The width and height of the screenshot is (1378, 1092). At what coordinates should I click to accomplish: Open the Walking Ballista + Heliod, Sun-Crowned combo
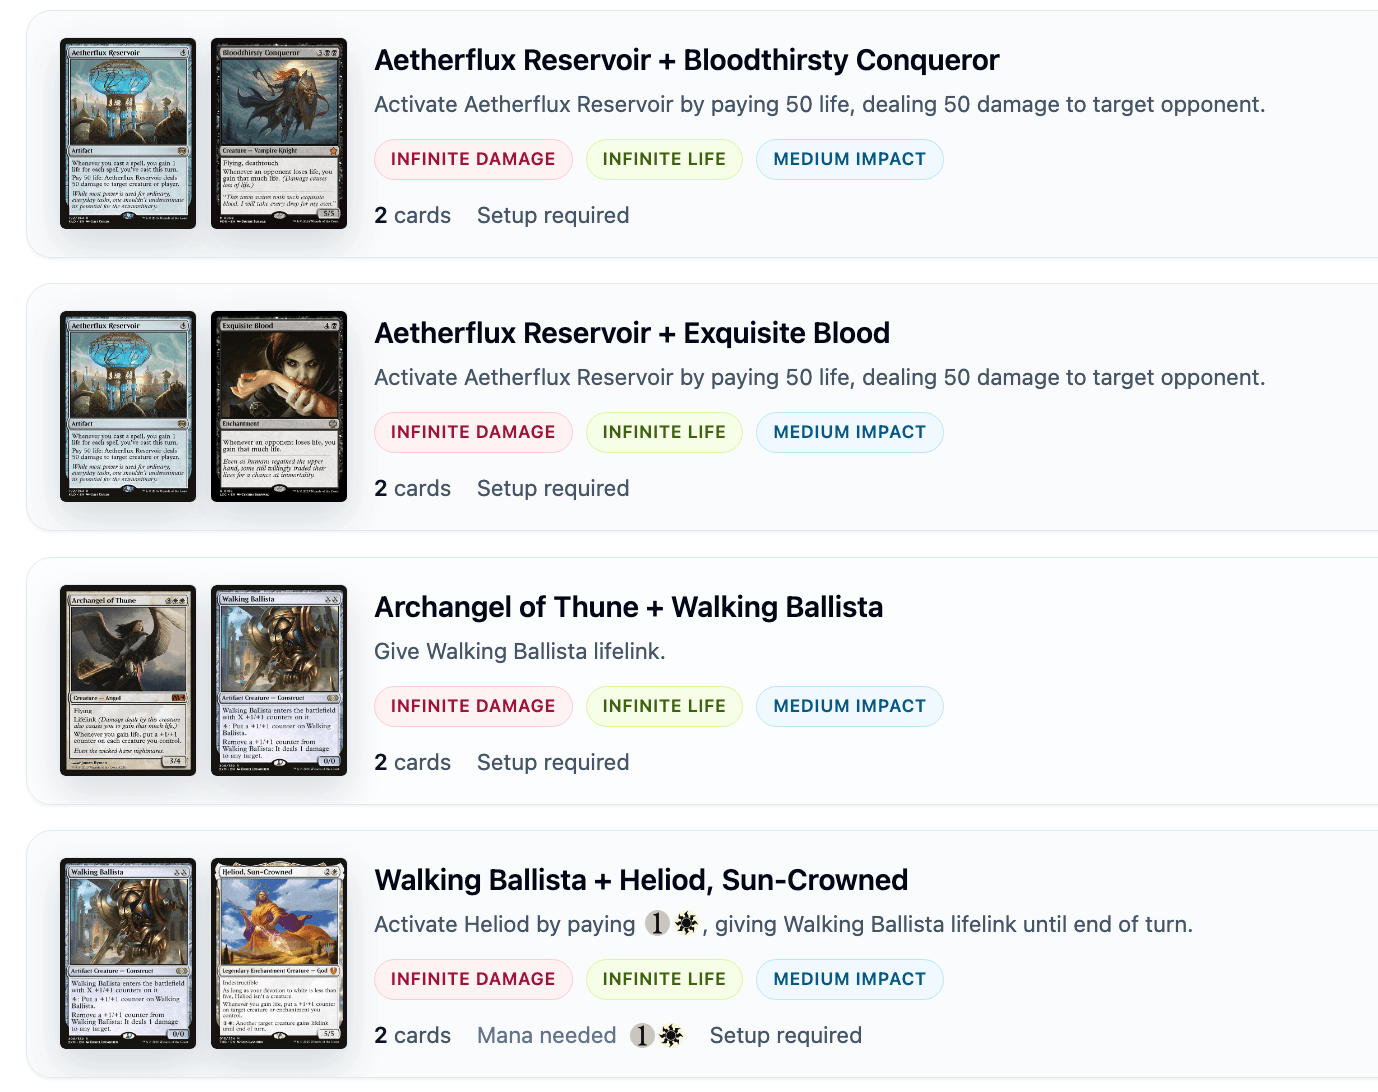(x=640, y=880)
